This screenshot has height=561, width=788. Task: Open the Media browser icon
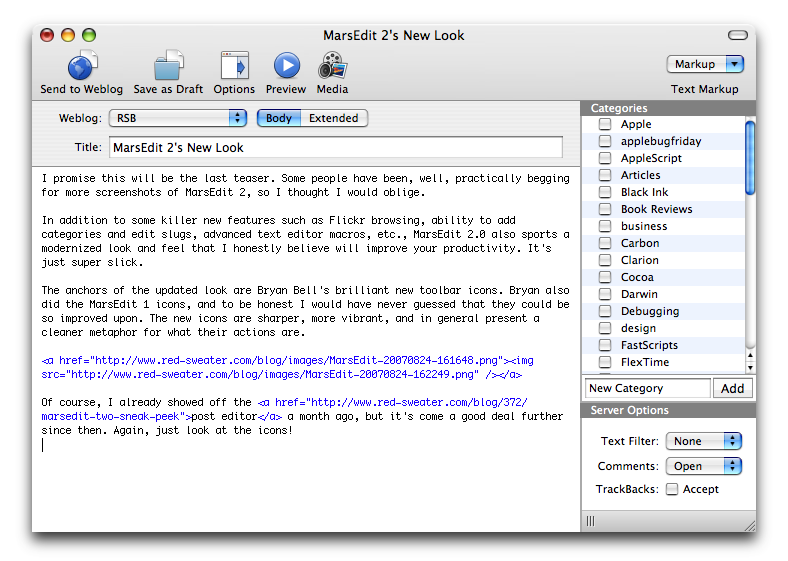pos(332,66)
